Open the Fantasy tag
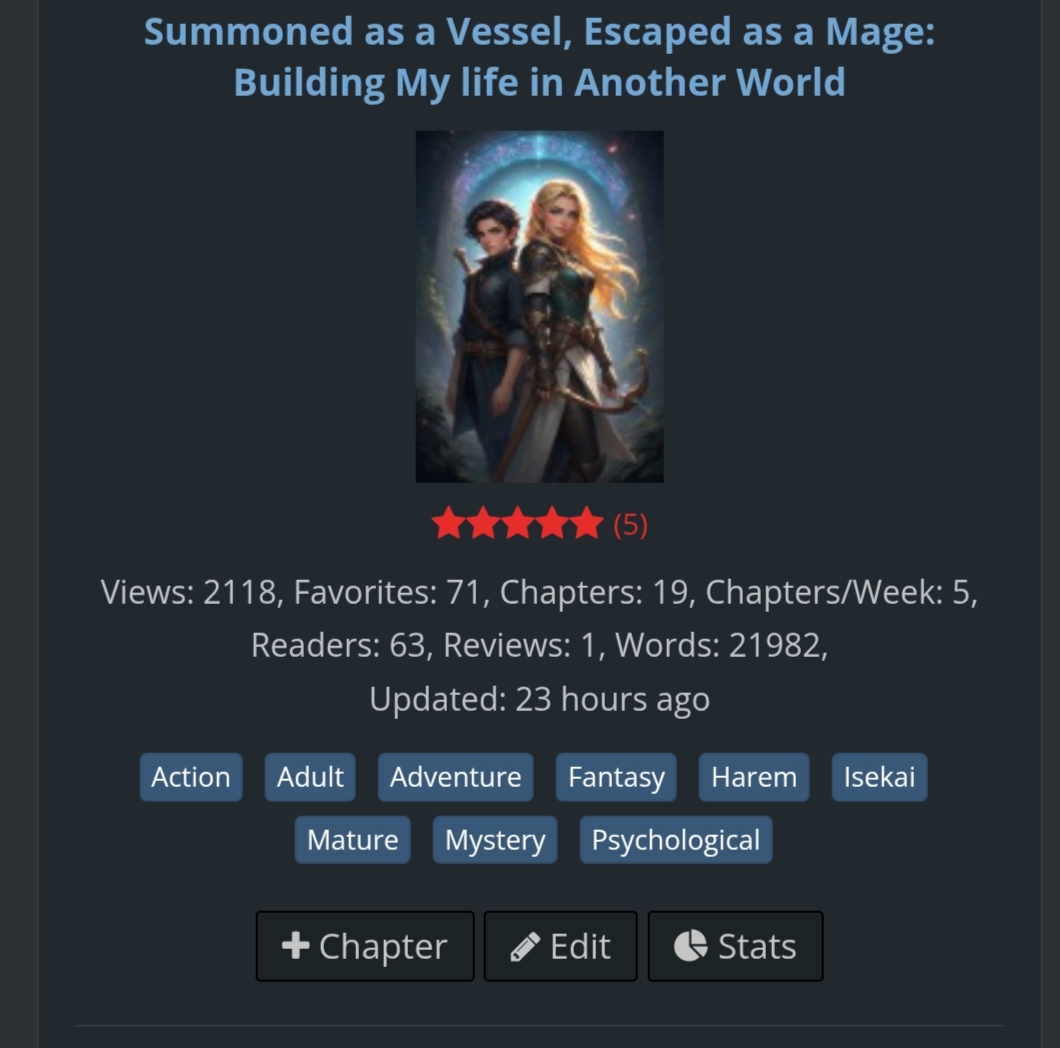 [x=616, y=777]
